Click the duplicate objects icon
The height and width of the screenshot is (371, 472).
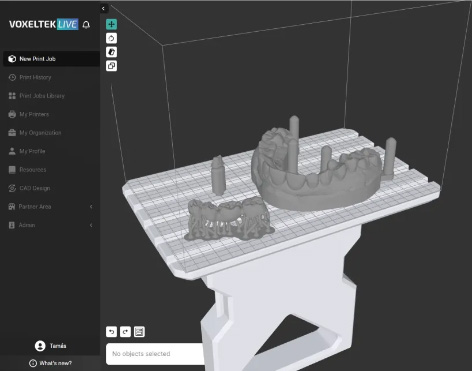point(111,66)
